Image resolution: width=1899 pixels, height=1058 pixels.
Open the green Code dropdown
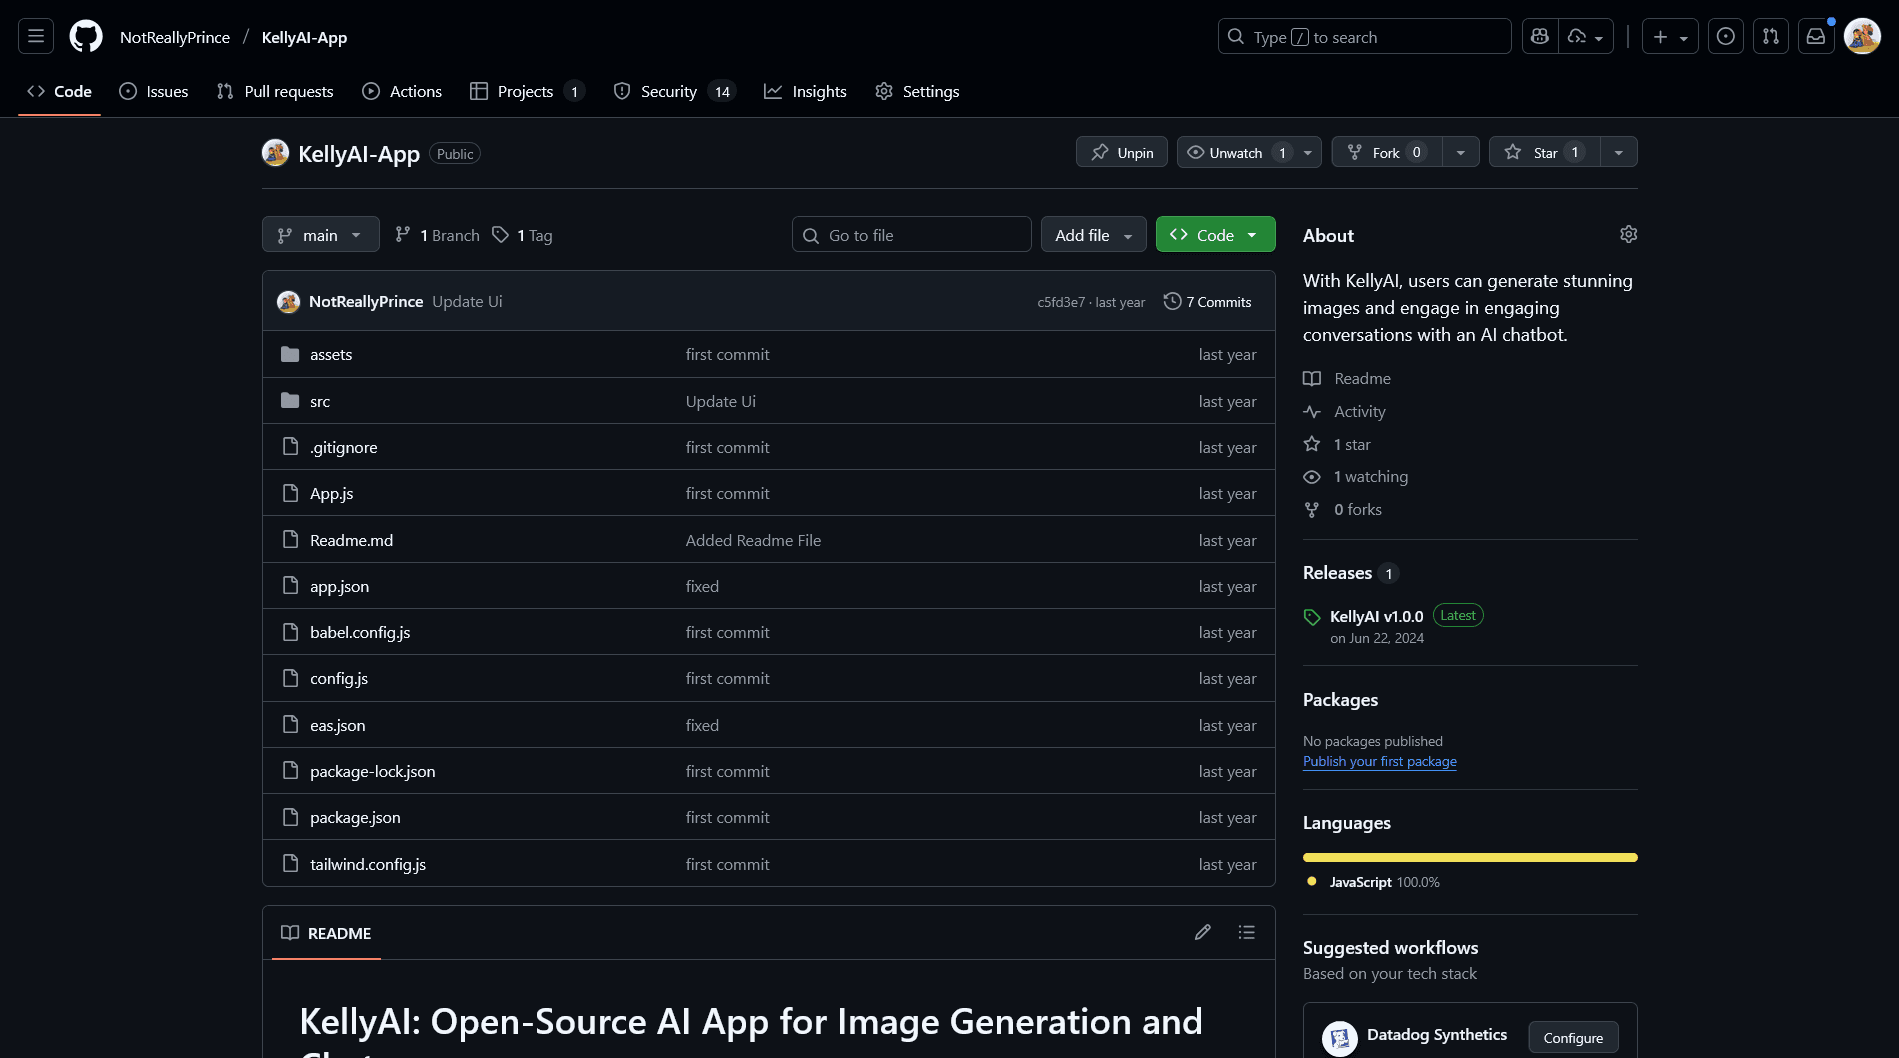[1215, 235]
